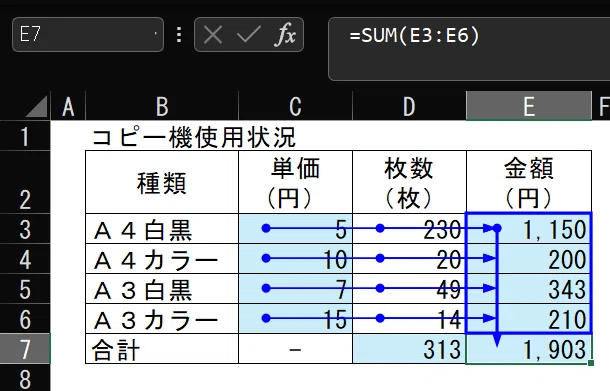Open the Name Box dropdown arrow
This screenshot has width=610, height=391.
156,34
